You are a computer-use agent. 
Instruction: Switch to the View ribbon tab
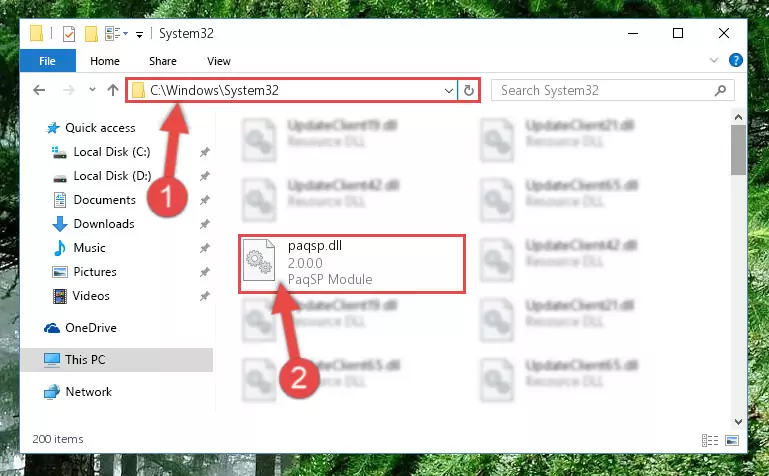(219, 61)
